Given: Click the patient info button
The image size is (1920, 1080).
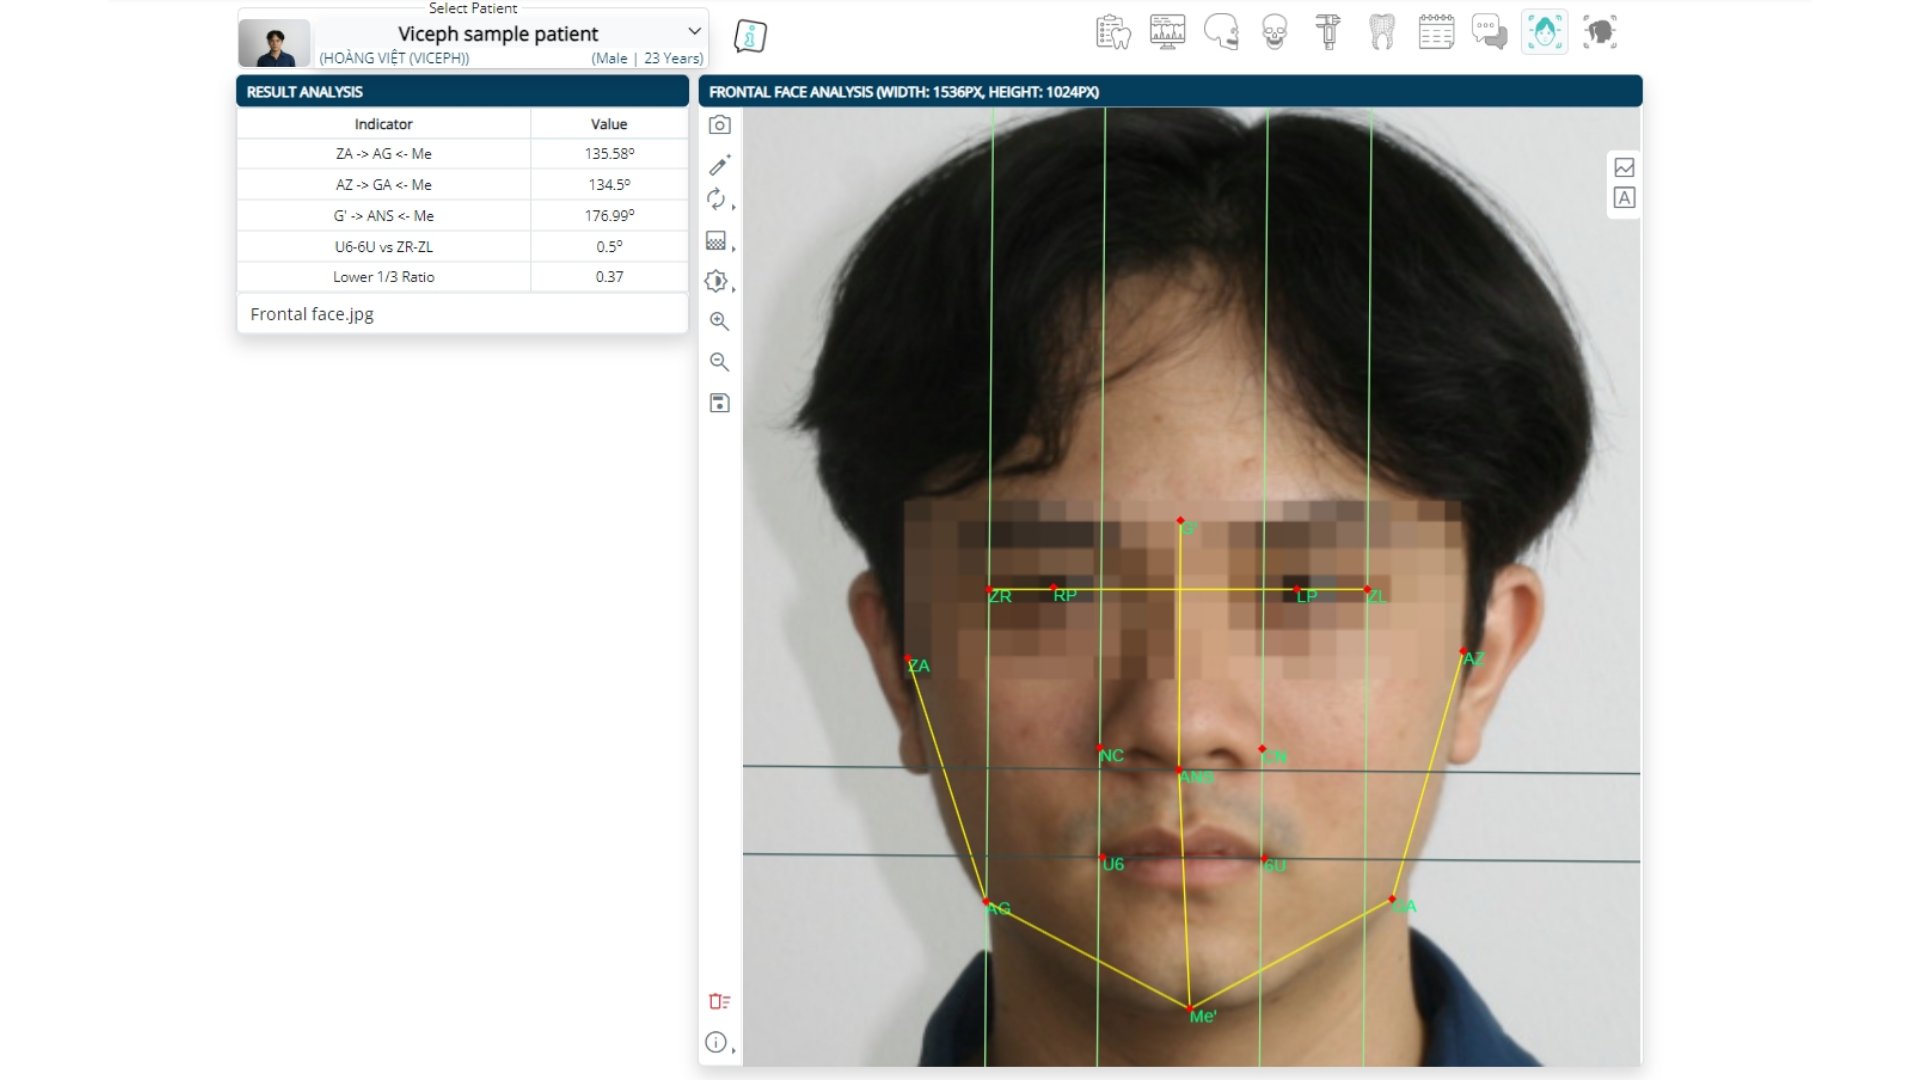Looking at the screenshot, I should tap(750, 36).
